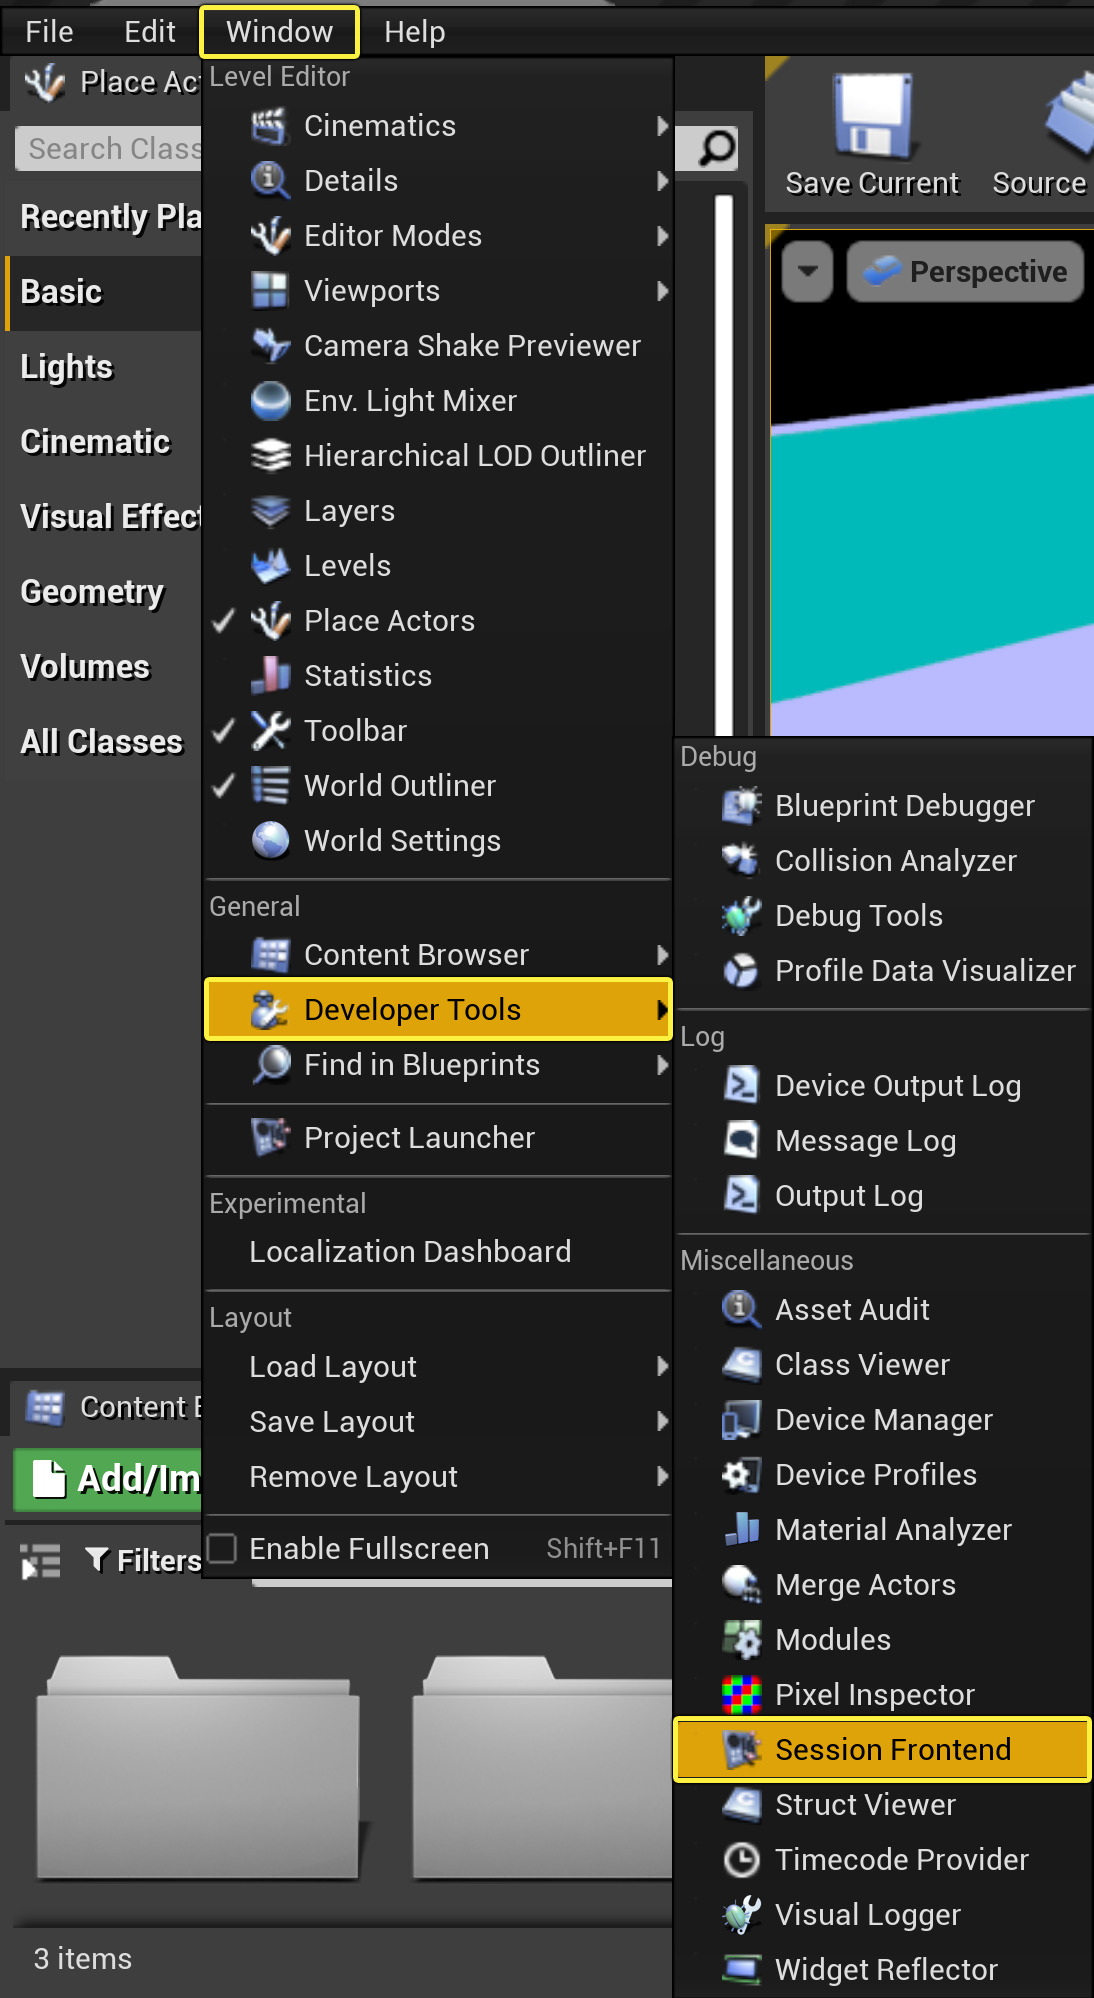
Task: Toggle the sources panel icon near Filters
Action: [41, 1561]
